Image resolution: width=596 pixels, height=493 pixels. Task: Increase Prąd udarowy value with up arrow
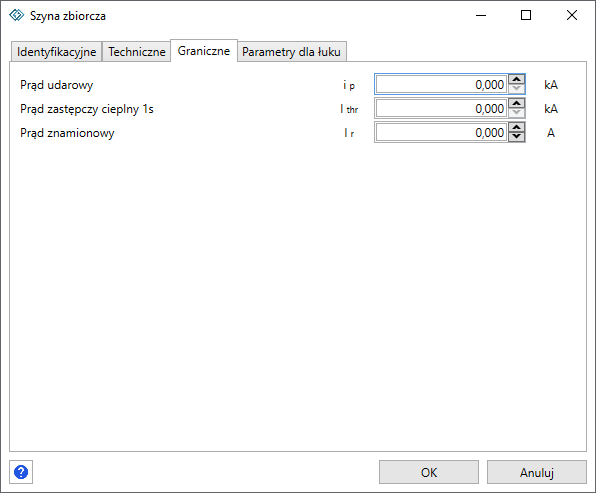[516, 79]
